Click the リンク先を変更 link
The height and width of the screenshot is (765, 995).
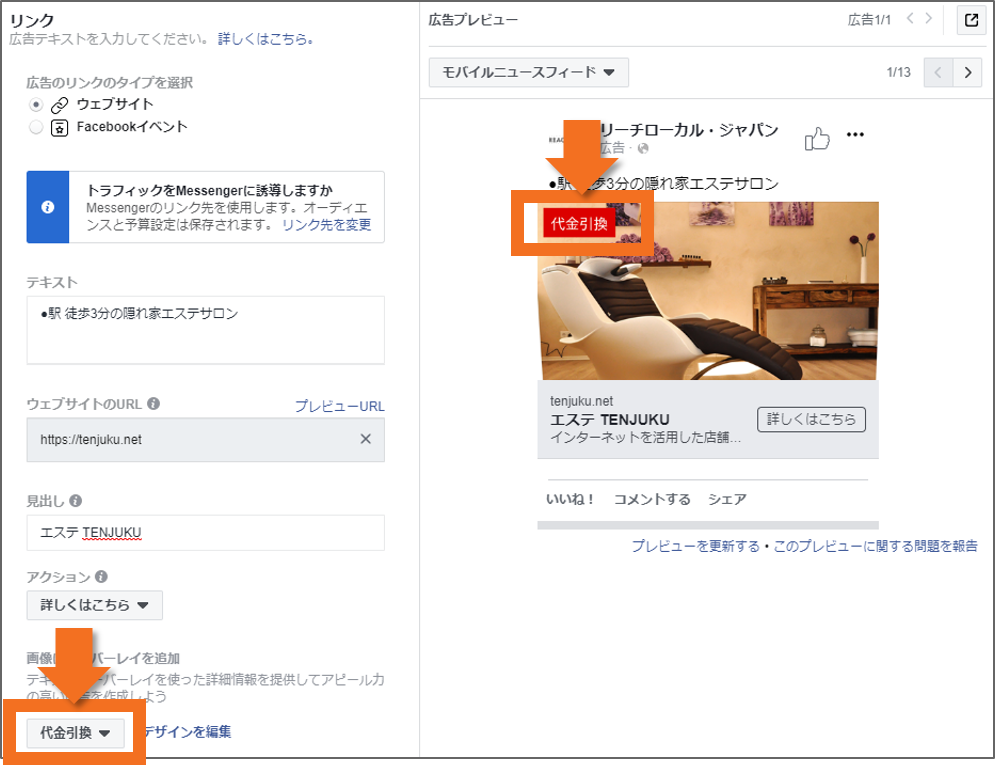pyautogui.click(x=327, y=225)
